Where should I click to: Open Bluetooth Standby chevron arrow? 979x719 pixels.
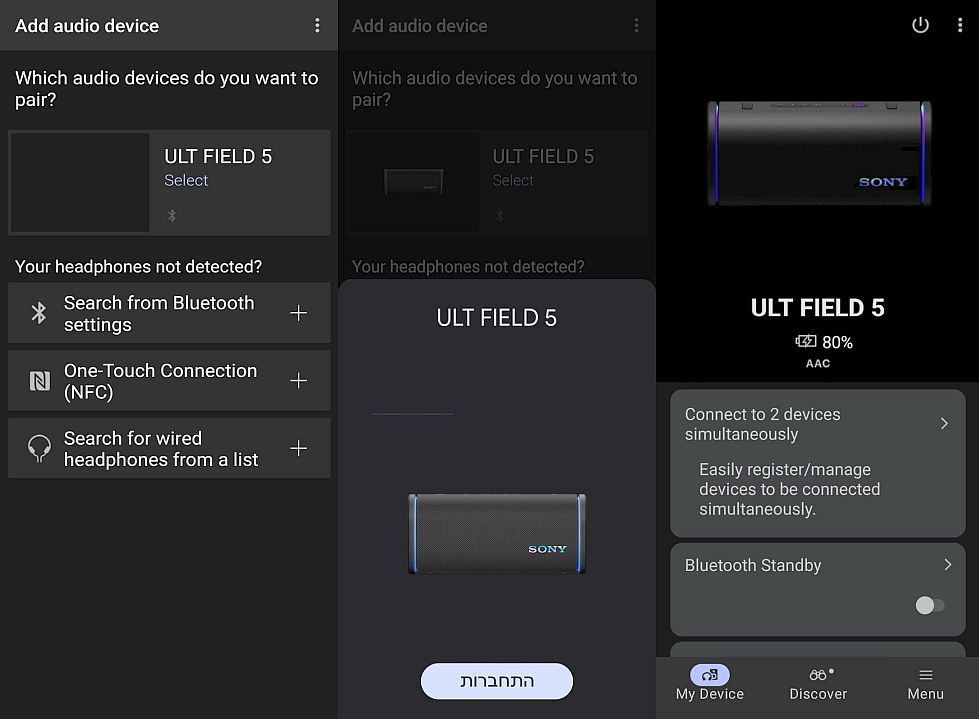point(947,565)
